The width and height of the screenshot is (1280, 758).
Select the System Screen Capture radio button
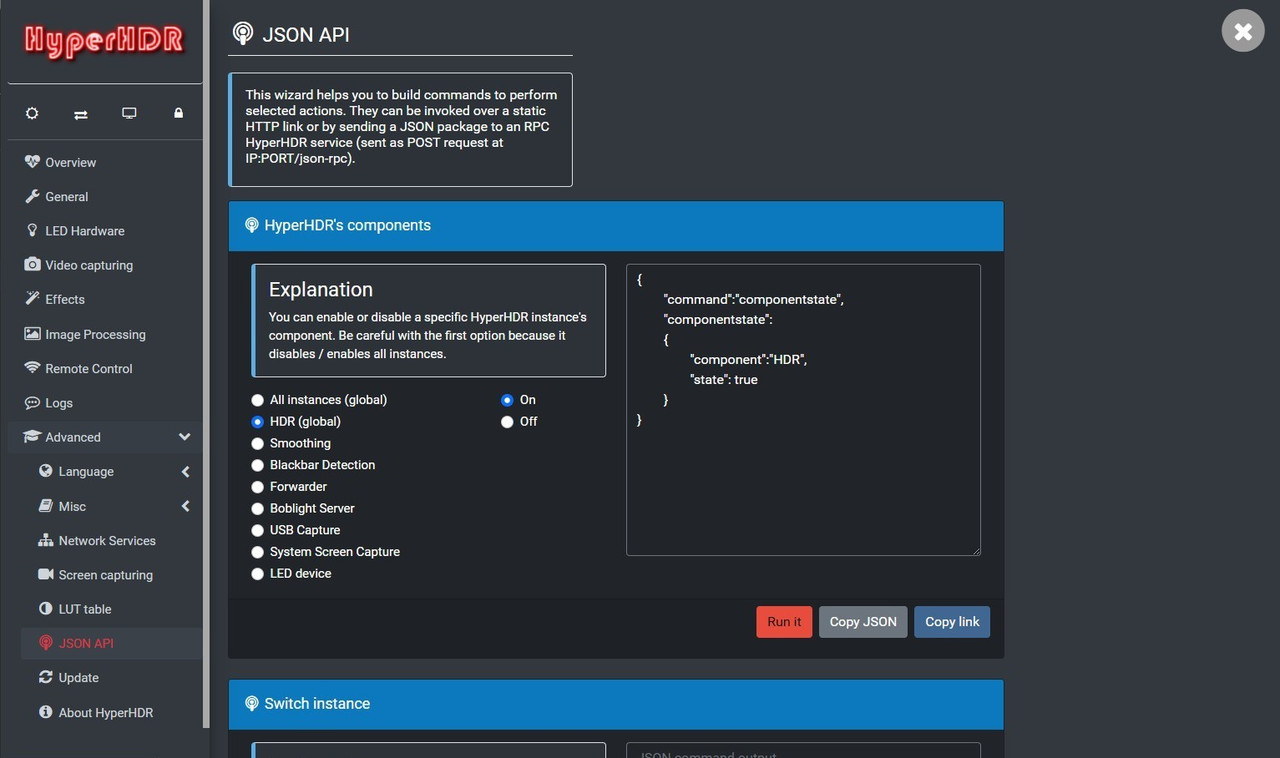click(x=258, y=552)
